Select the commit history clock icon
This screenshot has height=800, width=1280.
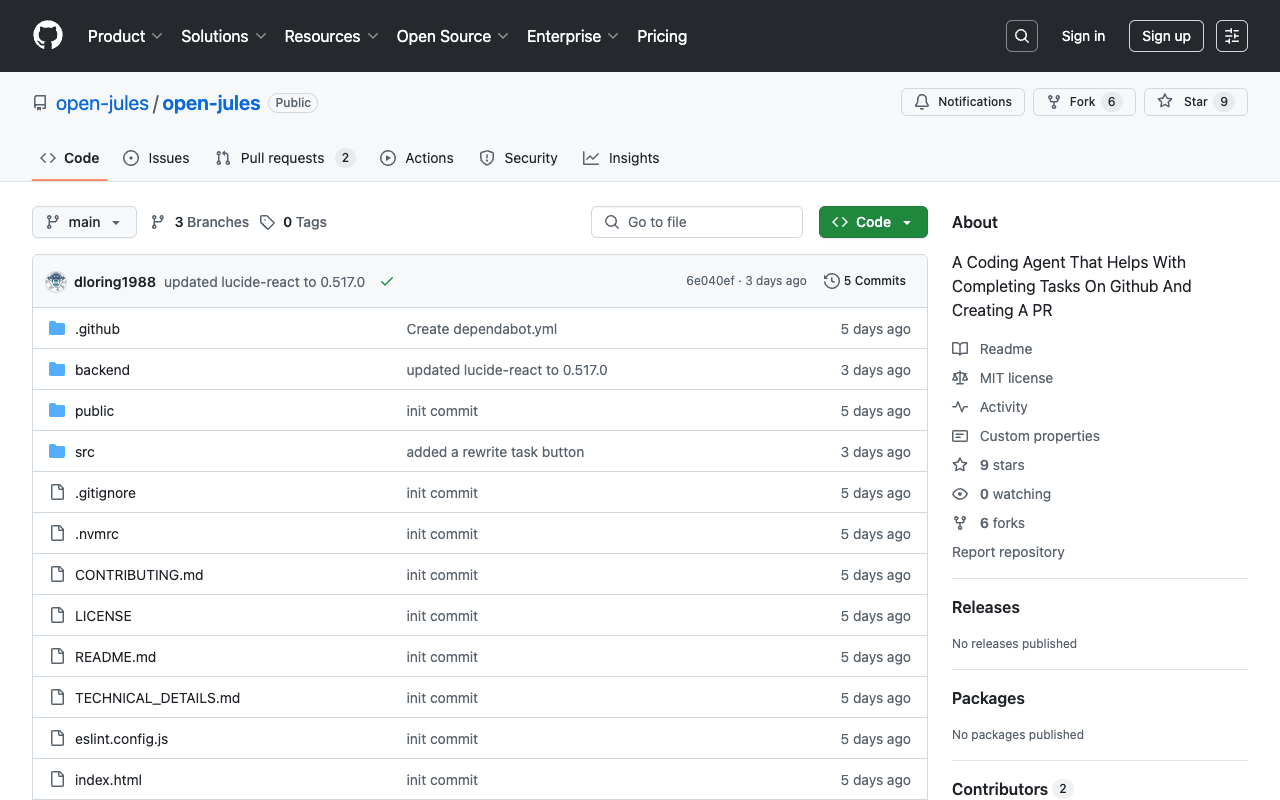pyautogui.click(x=831, y=281)
